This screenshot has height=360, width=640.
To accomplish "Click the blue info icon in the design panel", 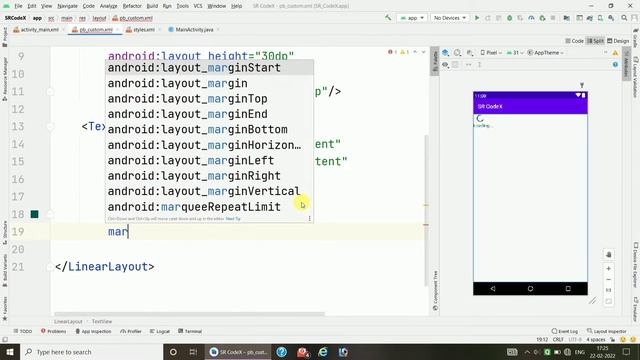I will point(616,64).
